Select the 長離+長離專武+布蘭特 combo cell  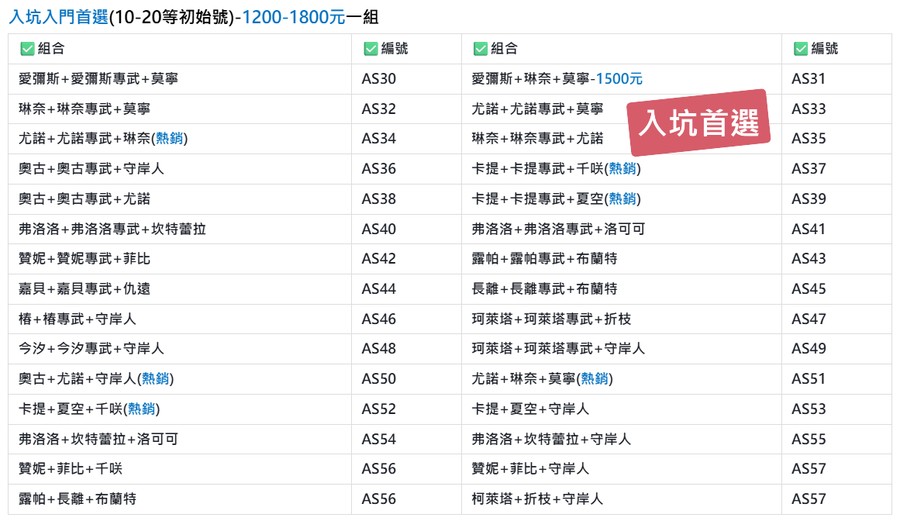coord(544,289)
